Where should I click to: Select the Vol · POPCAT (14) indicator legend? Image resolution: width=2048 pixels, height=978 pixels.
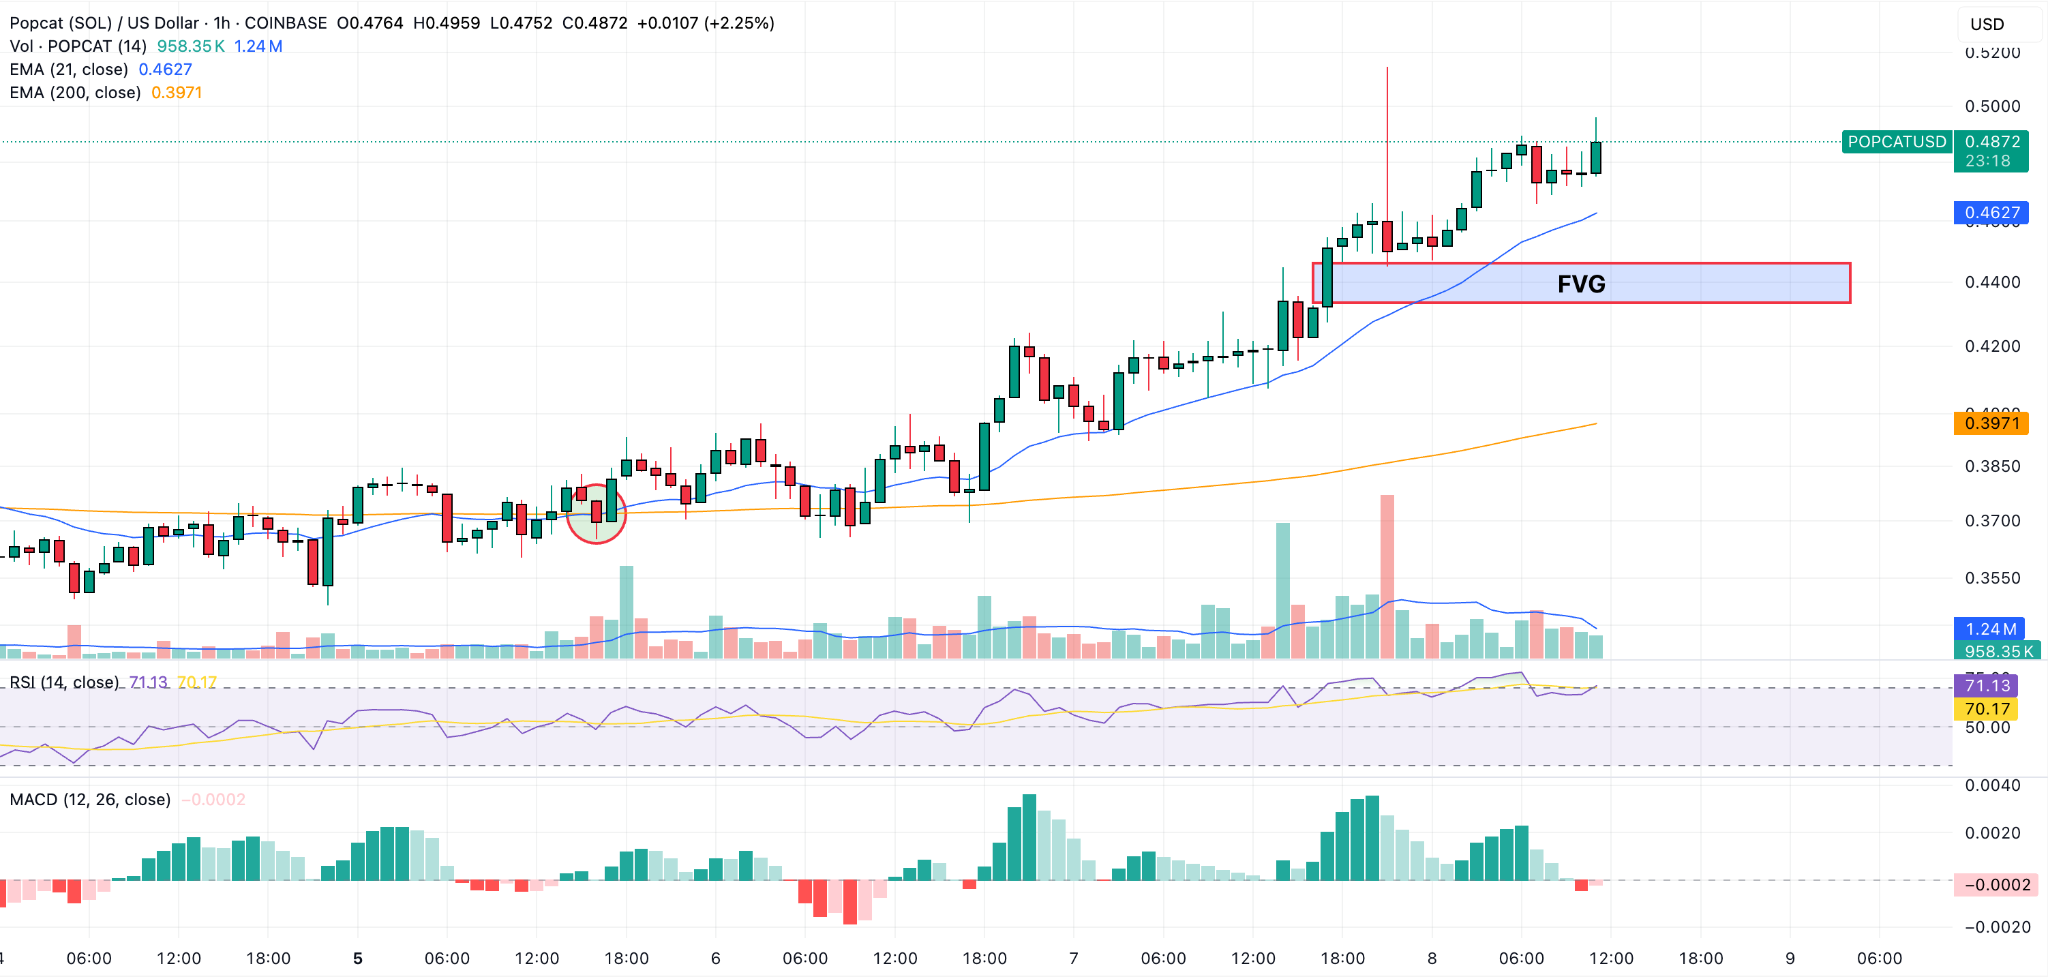[x=78, y=46]
